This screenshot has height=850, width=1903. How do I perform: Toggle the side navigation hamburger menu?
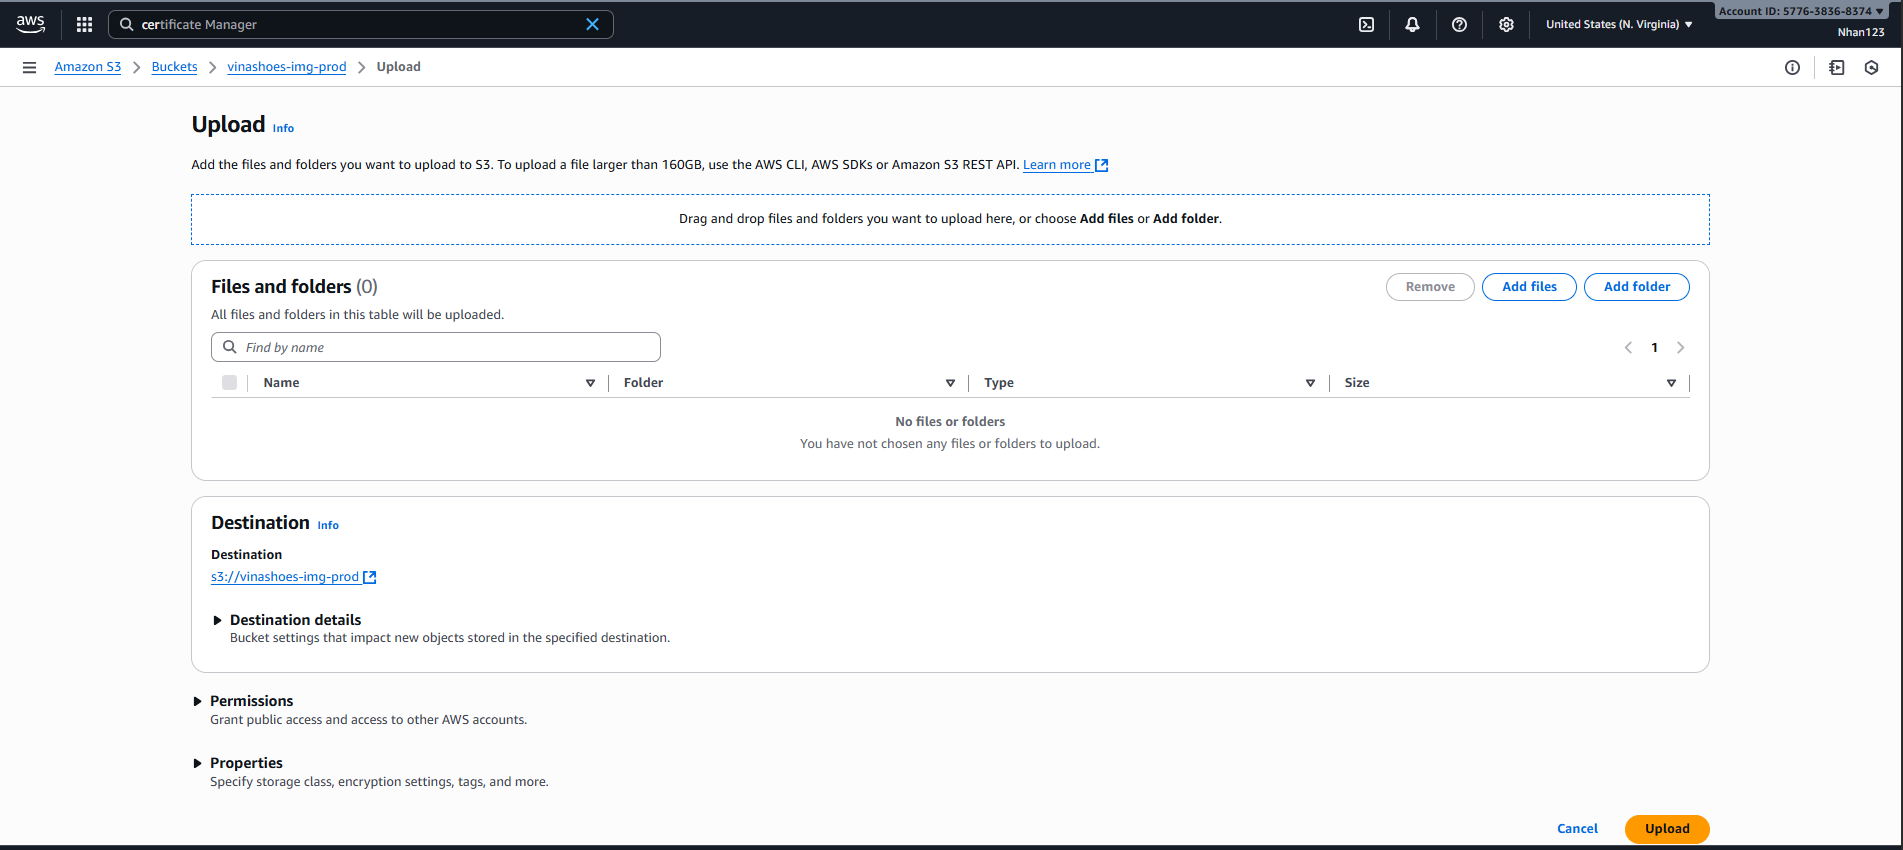[x=29, y=67]
